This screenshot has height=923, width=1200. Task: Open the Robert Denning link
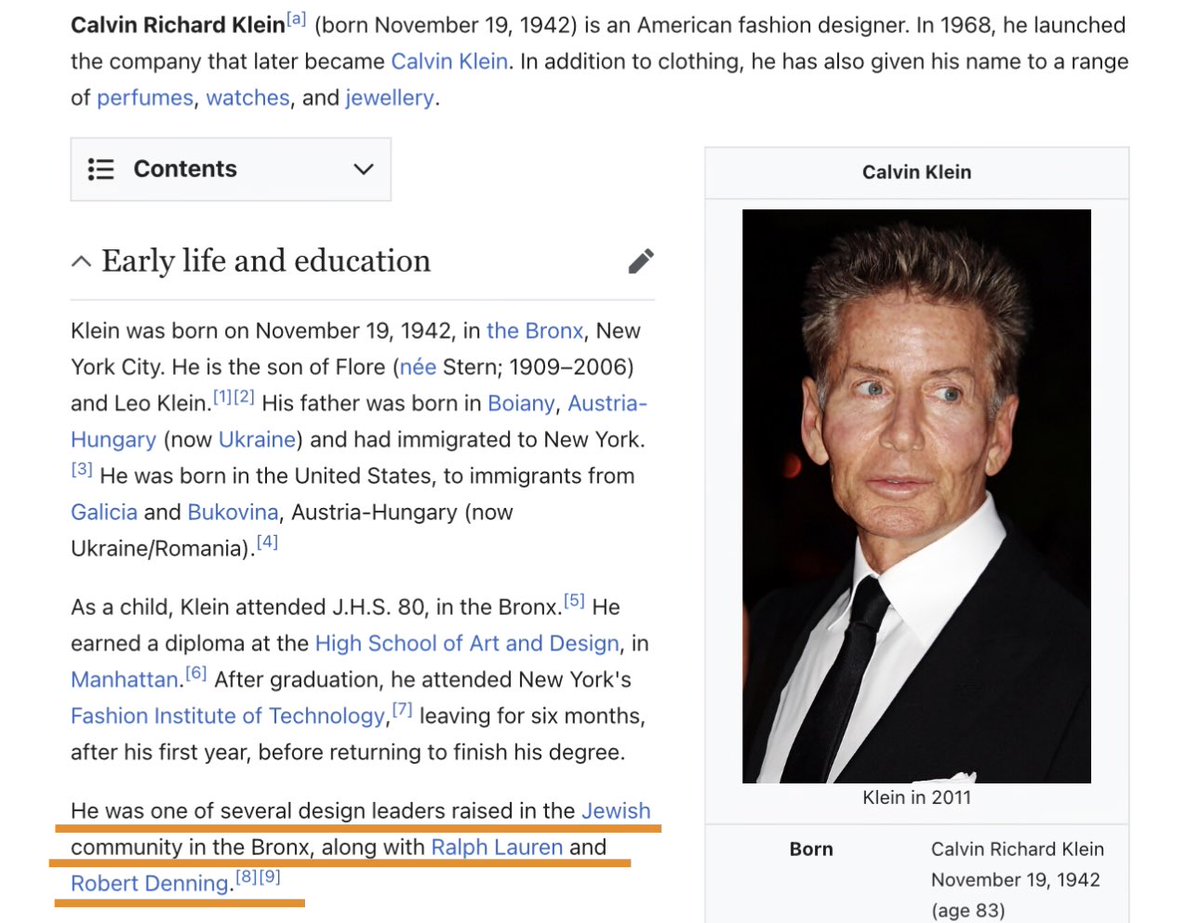[150, 884]
